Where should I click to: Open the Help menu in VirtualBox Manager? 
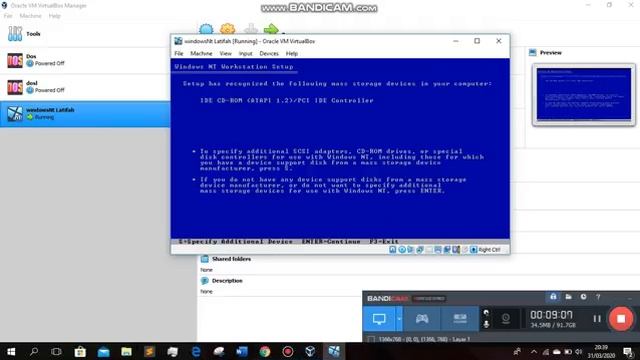pos(54,16)
